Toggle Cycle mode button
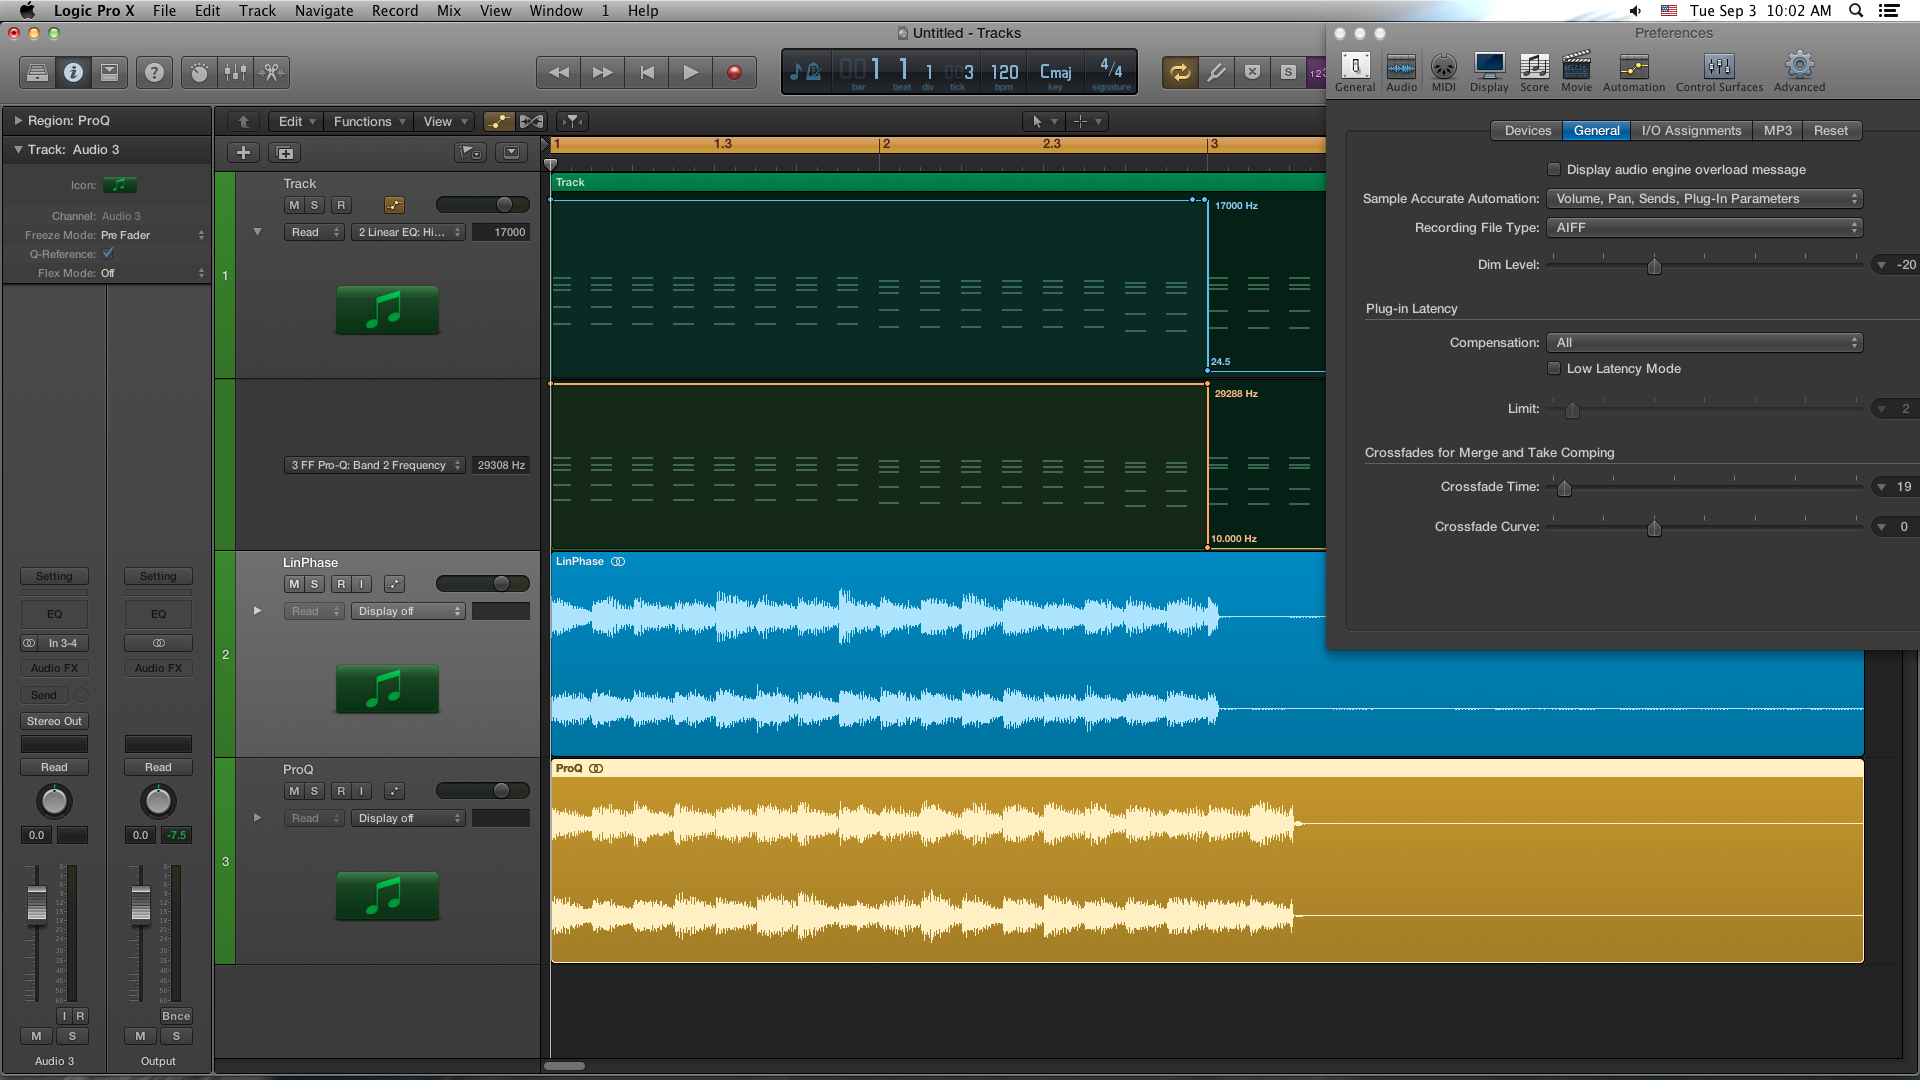This screenshot has height=1080, width=1920. click(1180, 72)
